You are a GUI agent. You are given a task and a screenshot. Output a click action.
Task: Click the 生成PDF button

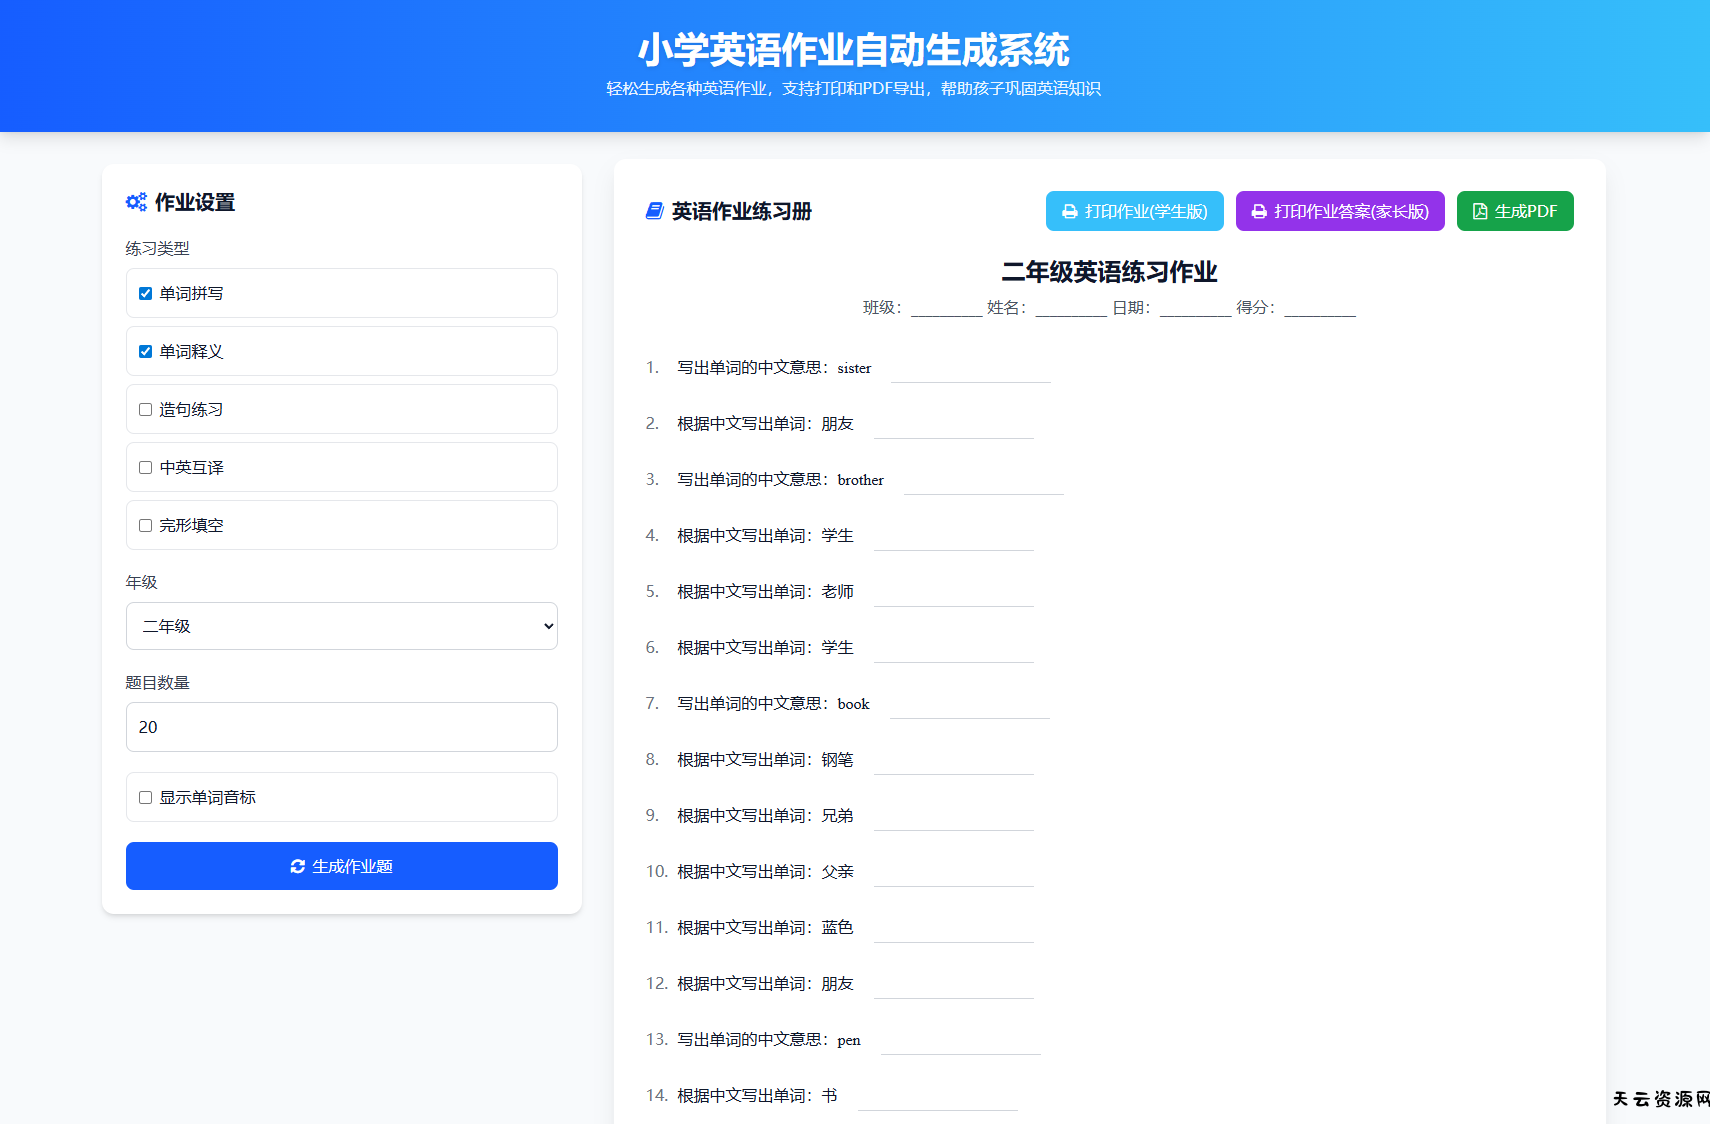coord(1515,211)
